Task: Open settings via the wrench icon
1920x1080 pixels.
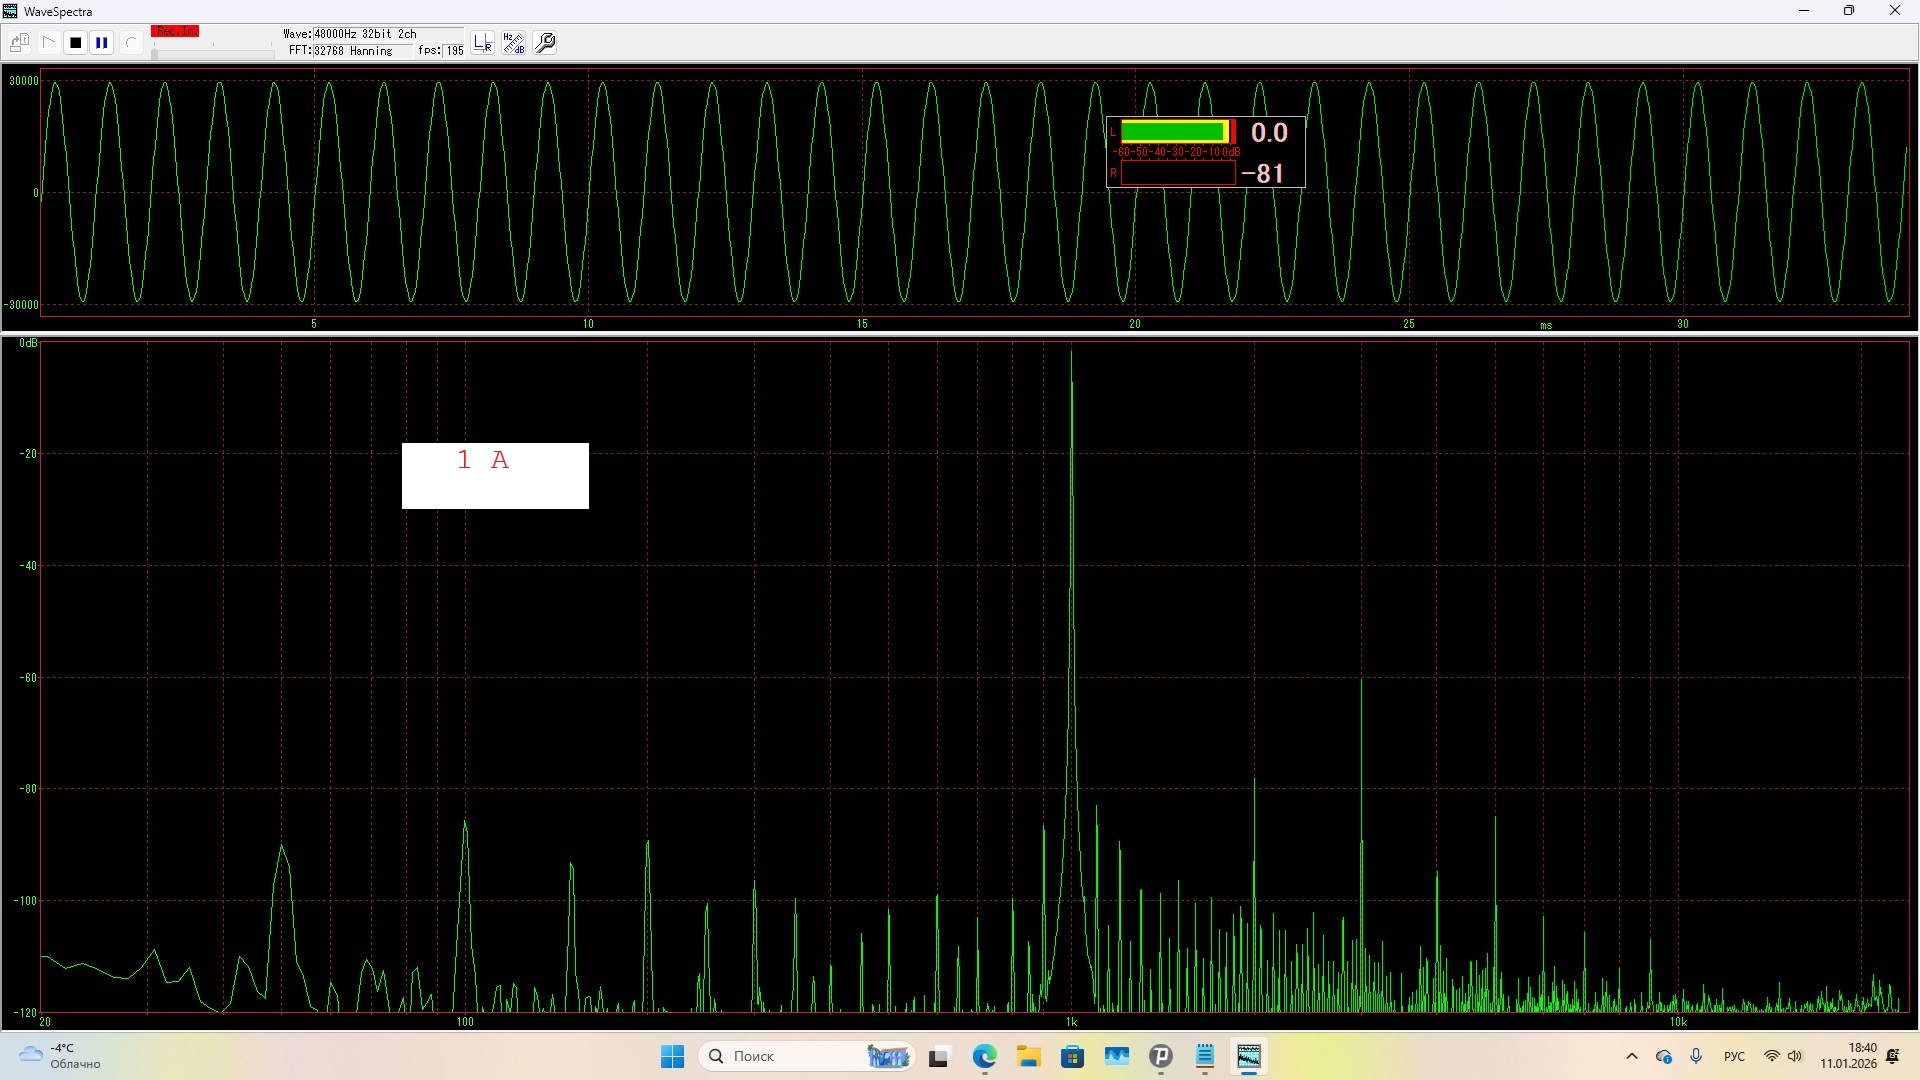Action: (546, 43)
